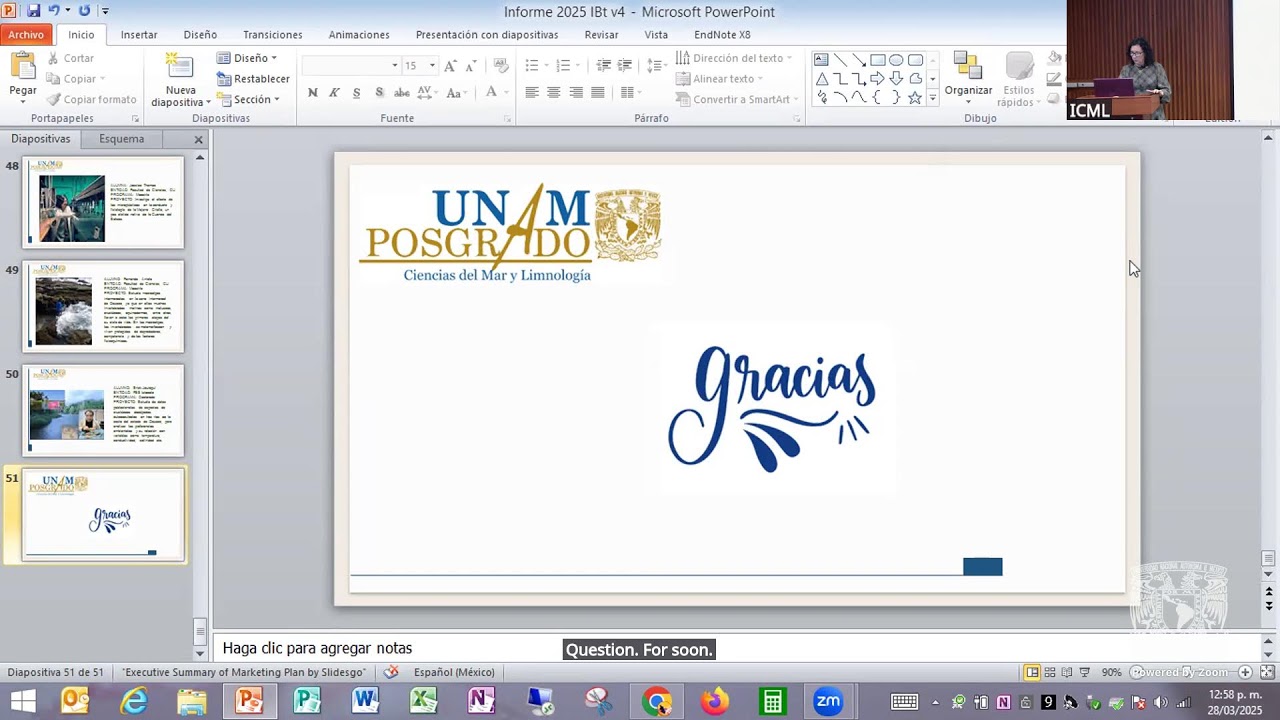Click Copiar formato brush button
Screen dimensions: 1280x720
(91, 99)
